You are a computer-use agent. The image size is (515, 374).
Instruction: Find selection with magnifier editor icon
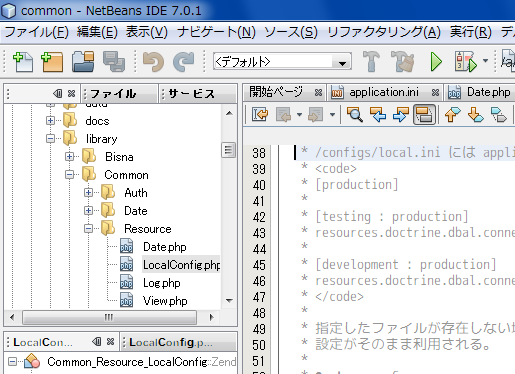coord(355,115)
